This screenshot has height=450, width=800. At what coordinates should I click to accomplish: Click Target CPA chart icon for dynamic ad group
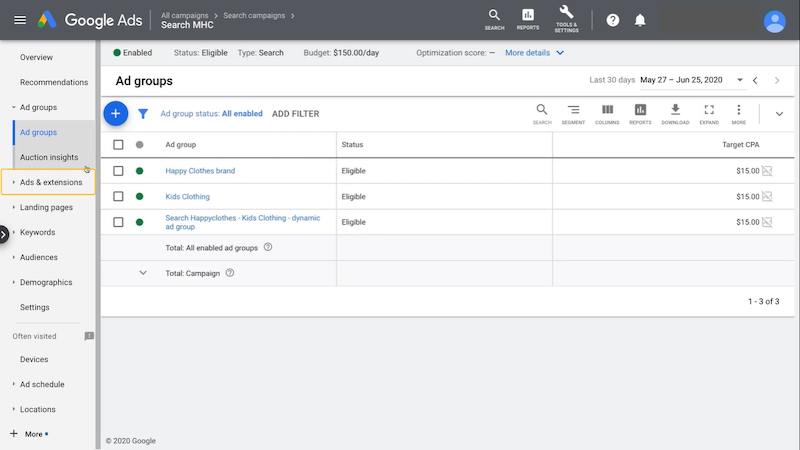[767, 222]
